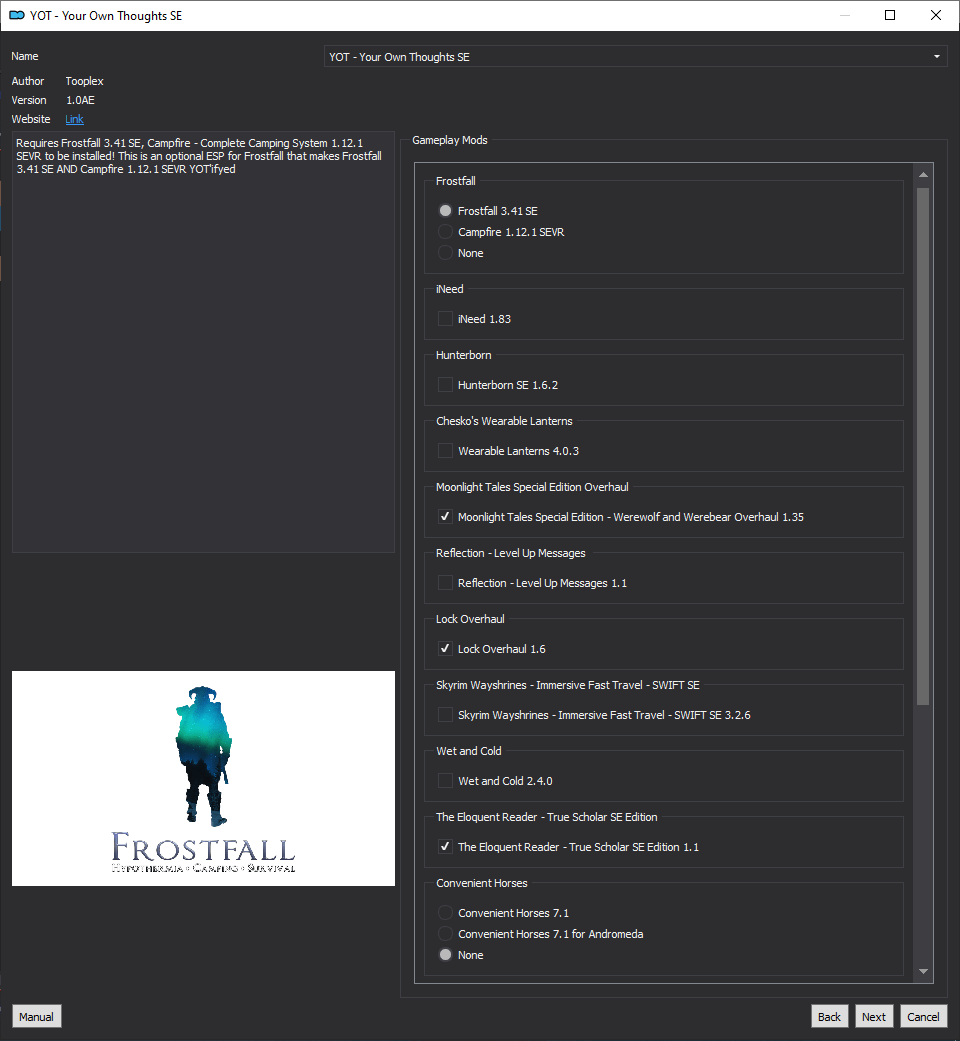Click the Frostfall group label
Screen dimensions: 960x1041
[x=455, y=181]
